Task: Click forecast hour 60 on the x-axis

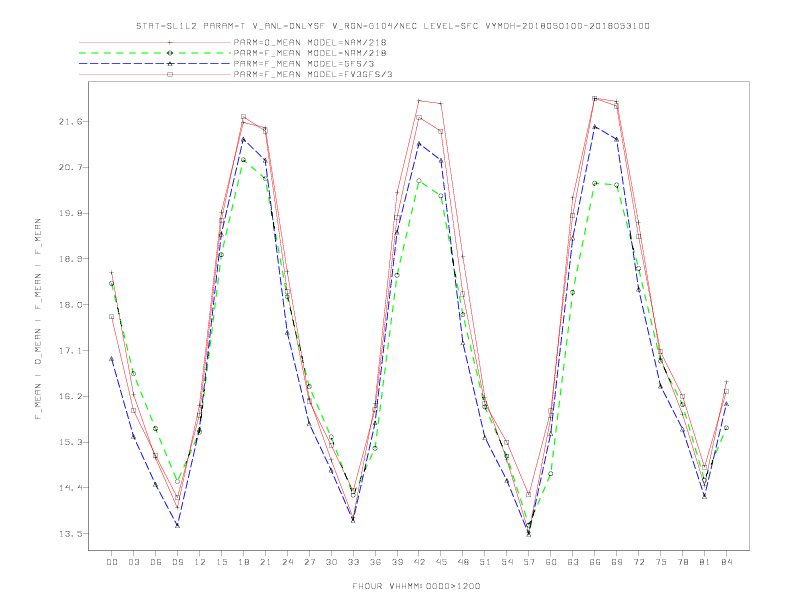Action: pos(551,562)
